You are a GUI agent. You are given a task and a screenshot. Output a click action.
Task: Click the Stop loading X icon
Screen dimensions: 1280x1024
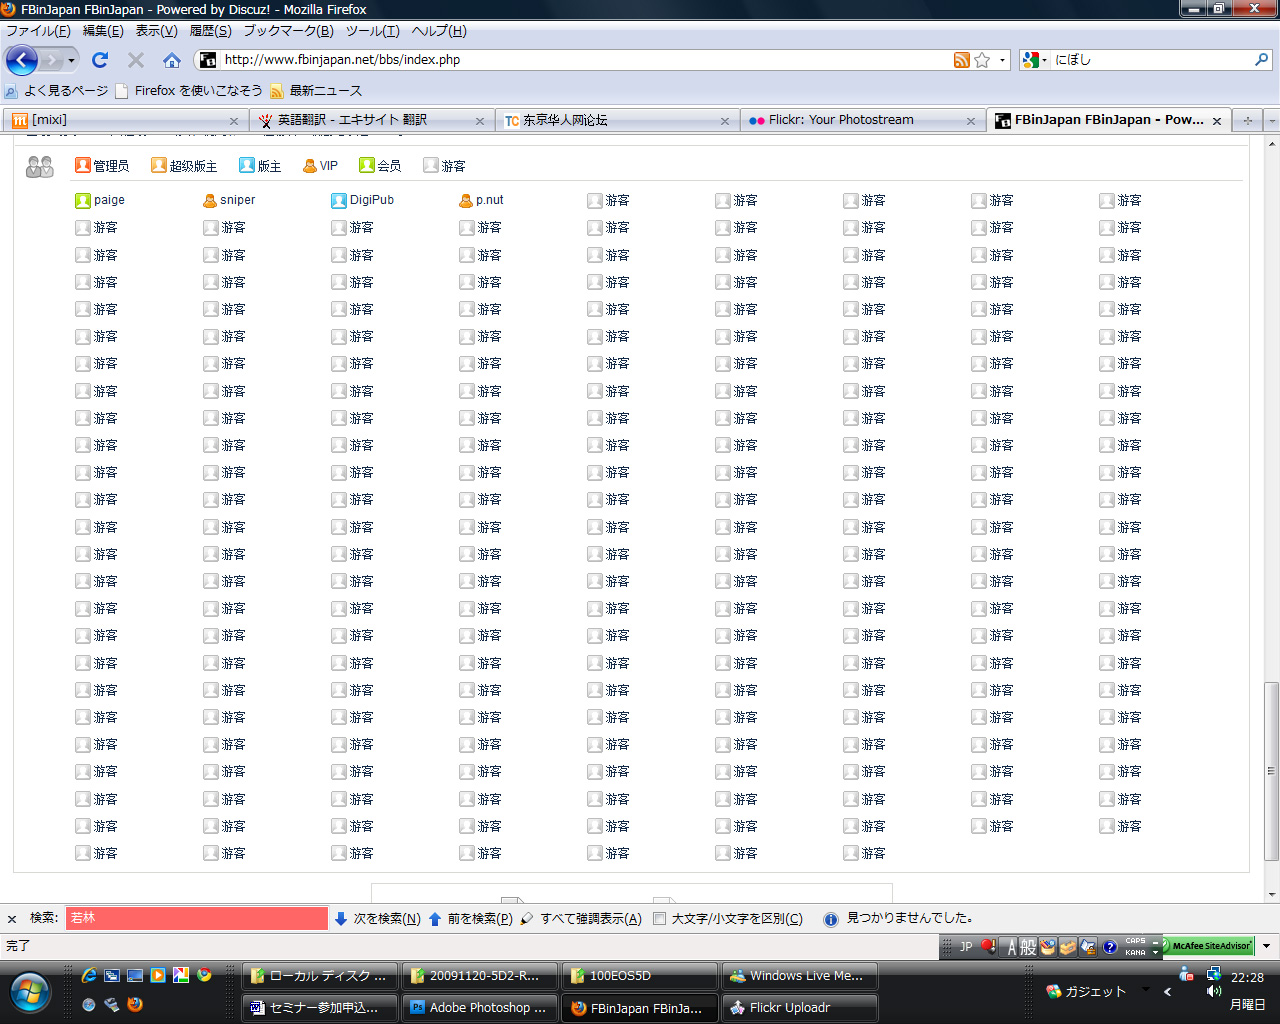(136, 60)
